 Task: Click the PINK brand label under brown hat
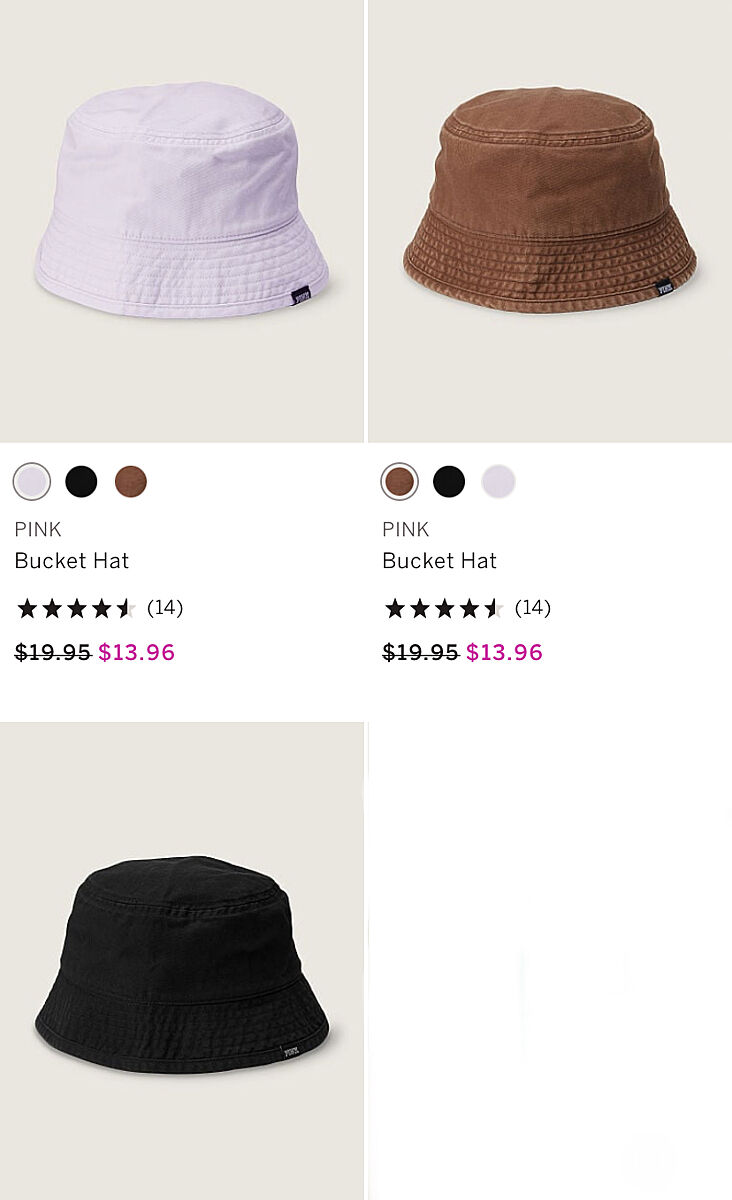point(406,530)
